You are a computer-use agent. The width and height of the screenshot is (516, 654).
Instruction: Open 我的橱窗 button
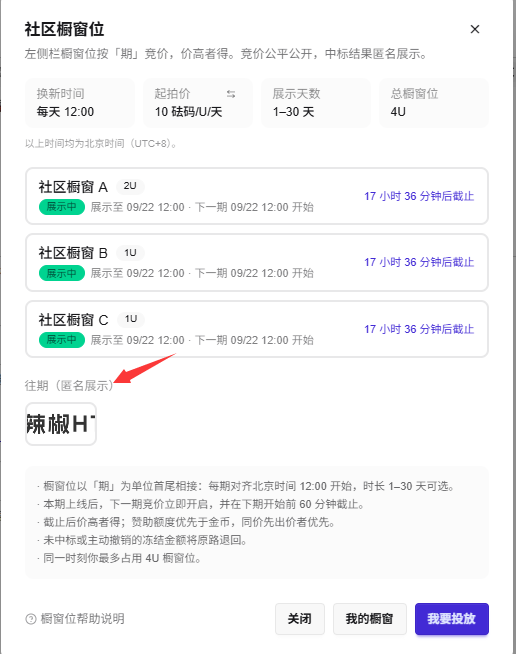coord(370,619)
